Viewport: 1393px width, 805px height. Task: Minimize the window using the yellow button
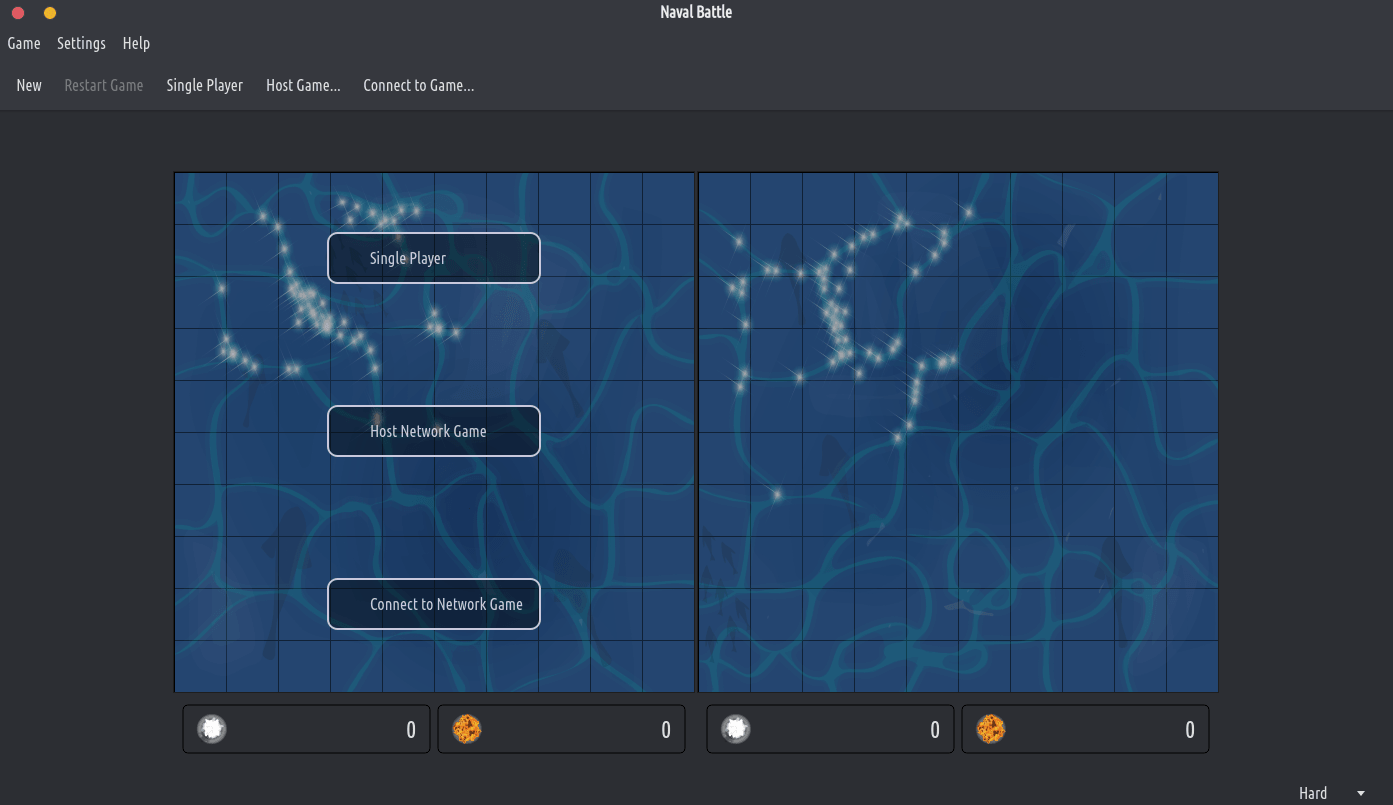click(50, 13)
